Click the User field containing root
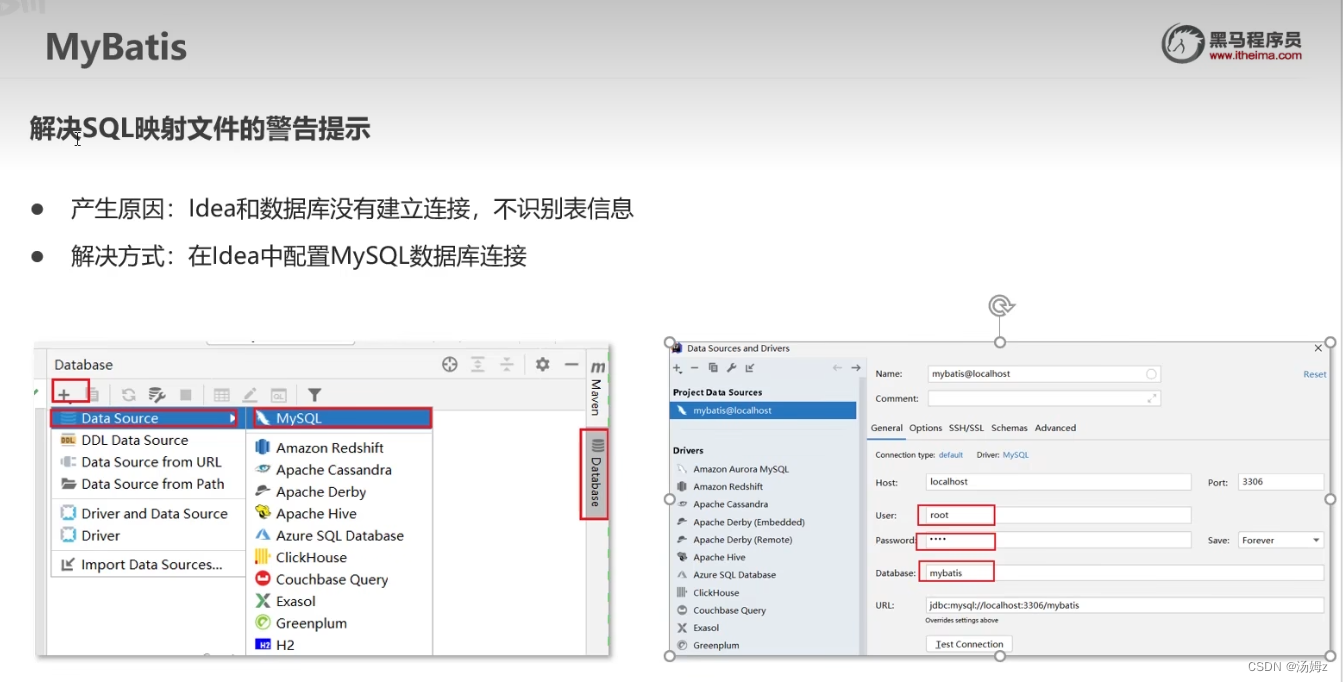The height and width of the screenshot is (682, 1343). point(1059,515)
